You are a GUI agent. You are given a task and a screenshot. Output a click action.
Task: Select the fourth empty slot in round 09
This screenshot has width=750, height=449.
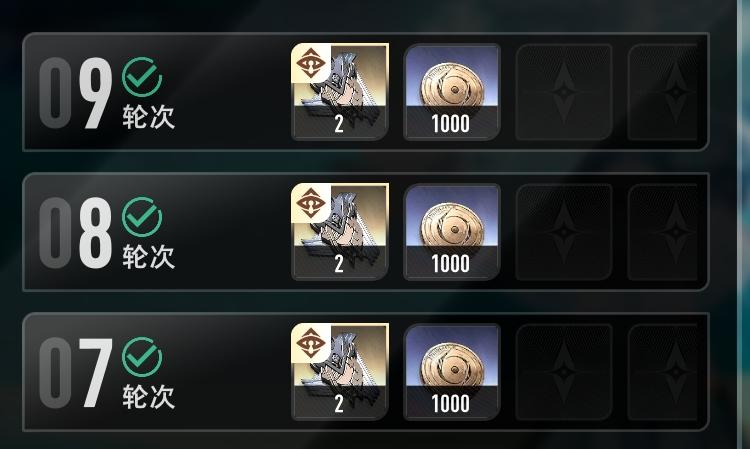pyautogui.click(x=662, y=92)
